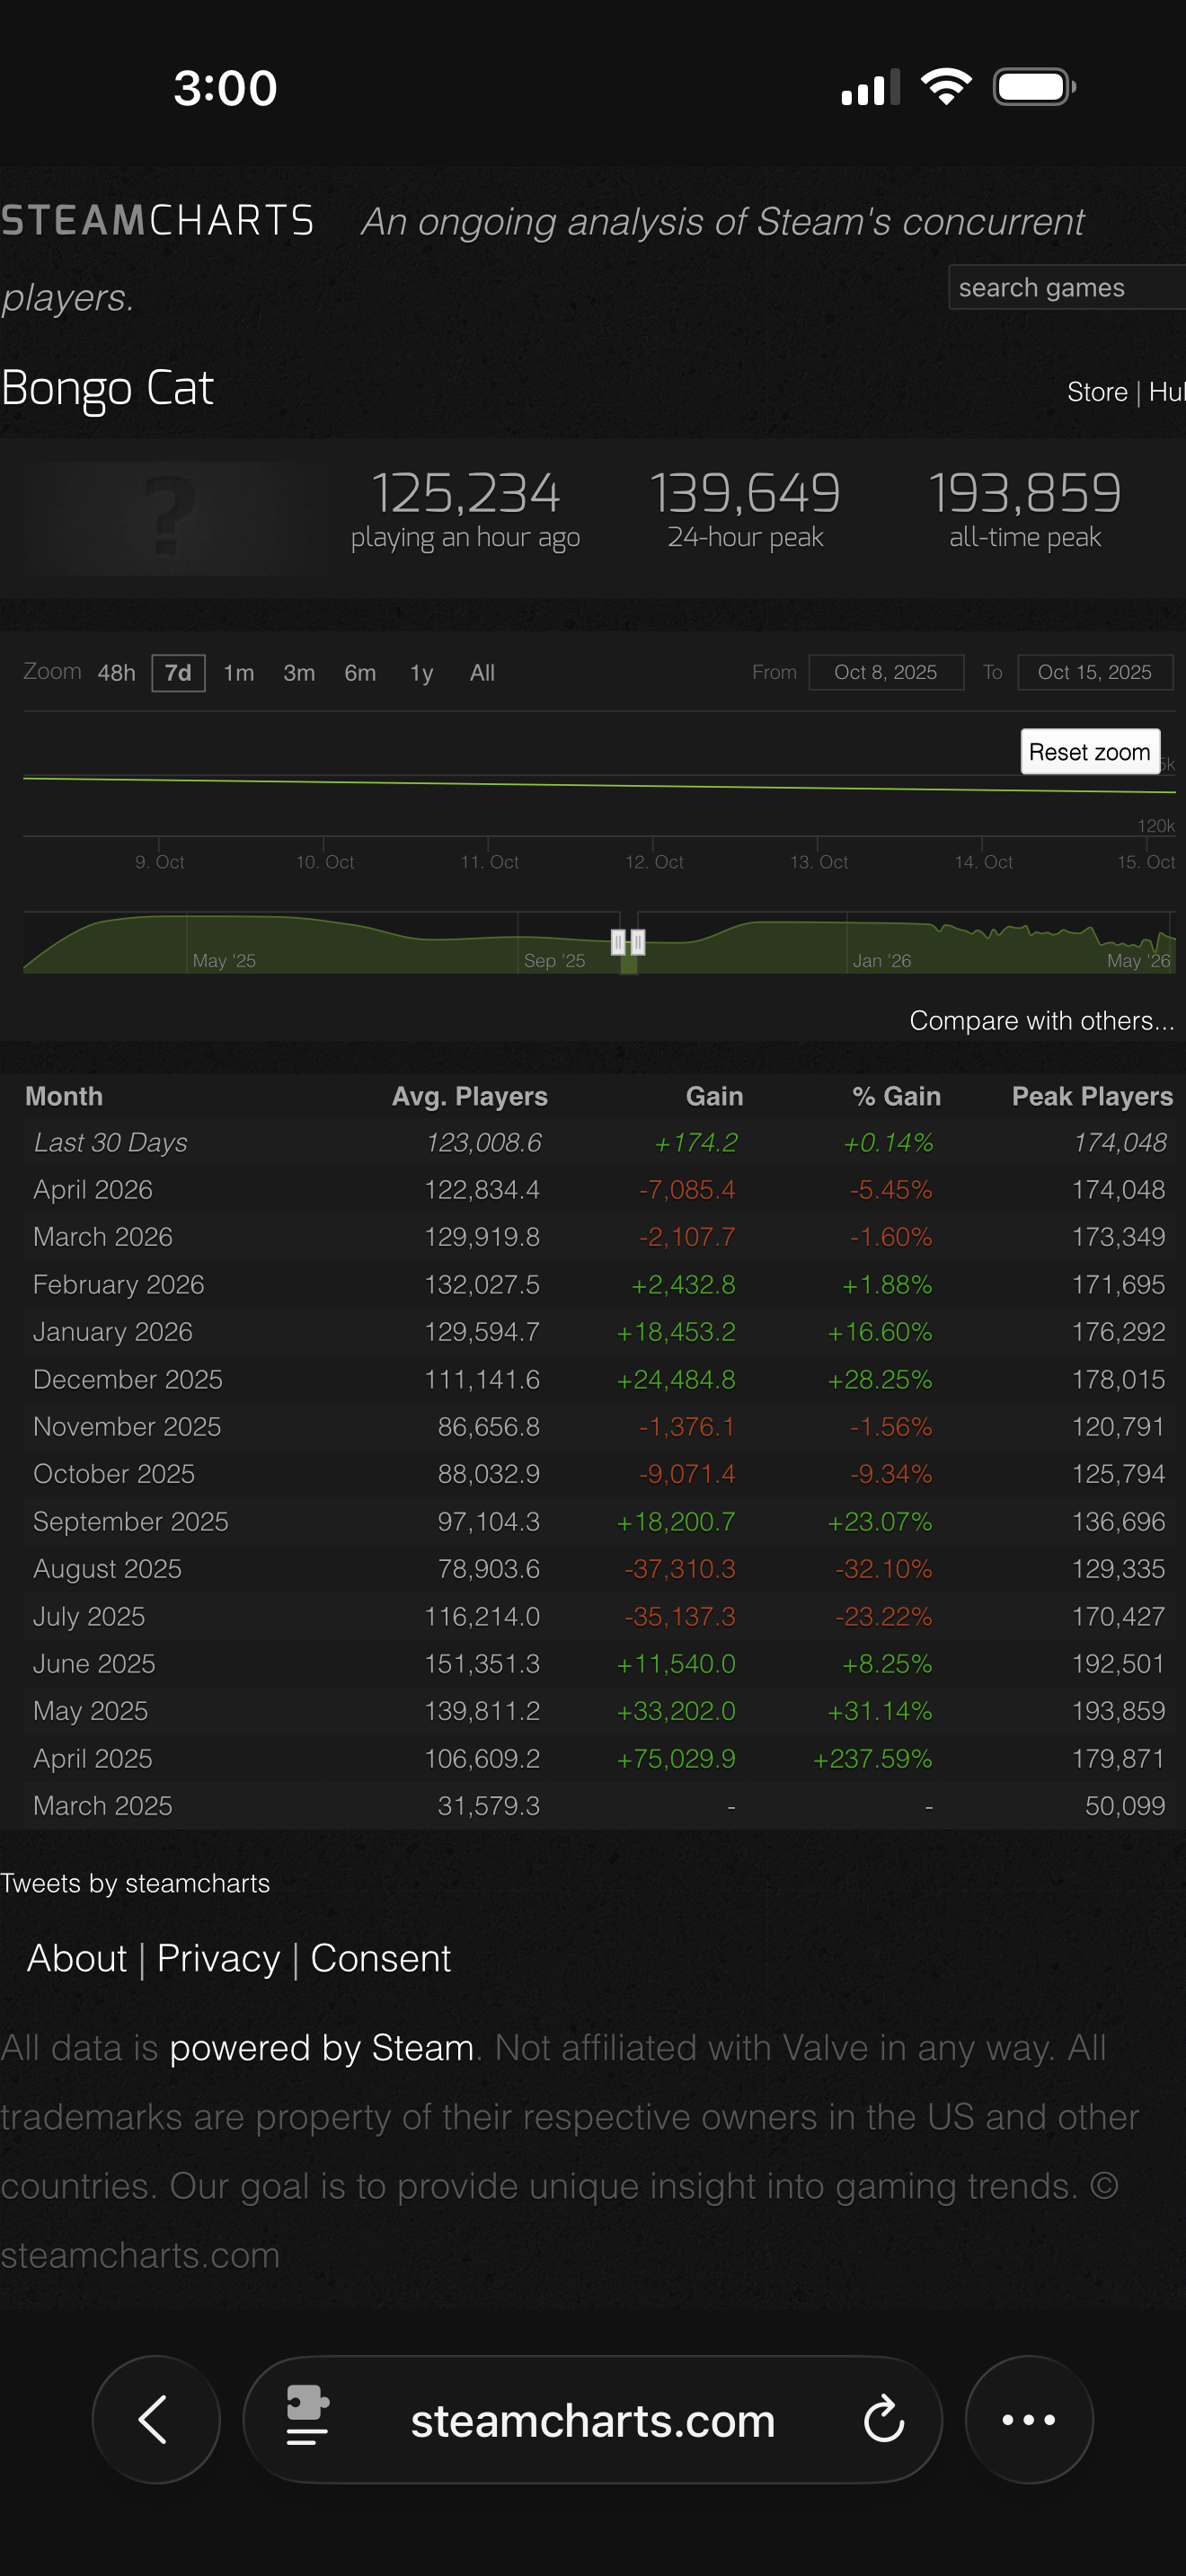Screen dimensions: 1186x2576
Task: Open the browser more options menu
Action: pyautogui.click(x=1029, y=2419)
